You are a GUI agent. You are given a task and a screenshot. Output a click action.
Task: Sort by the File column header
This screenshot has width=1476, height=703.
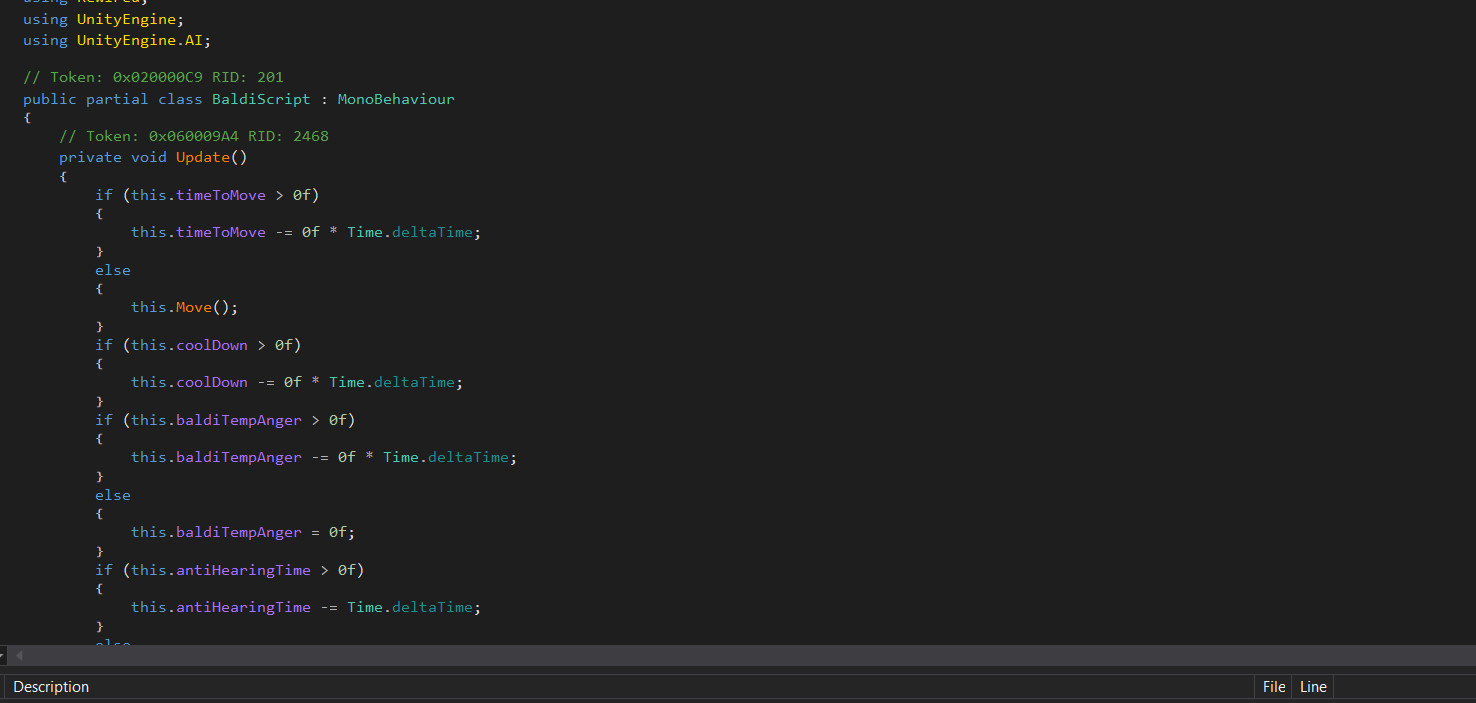click(x=1274, y=687)
